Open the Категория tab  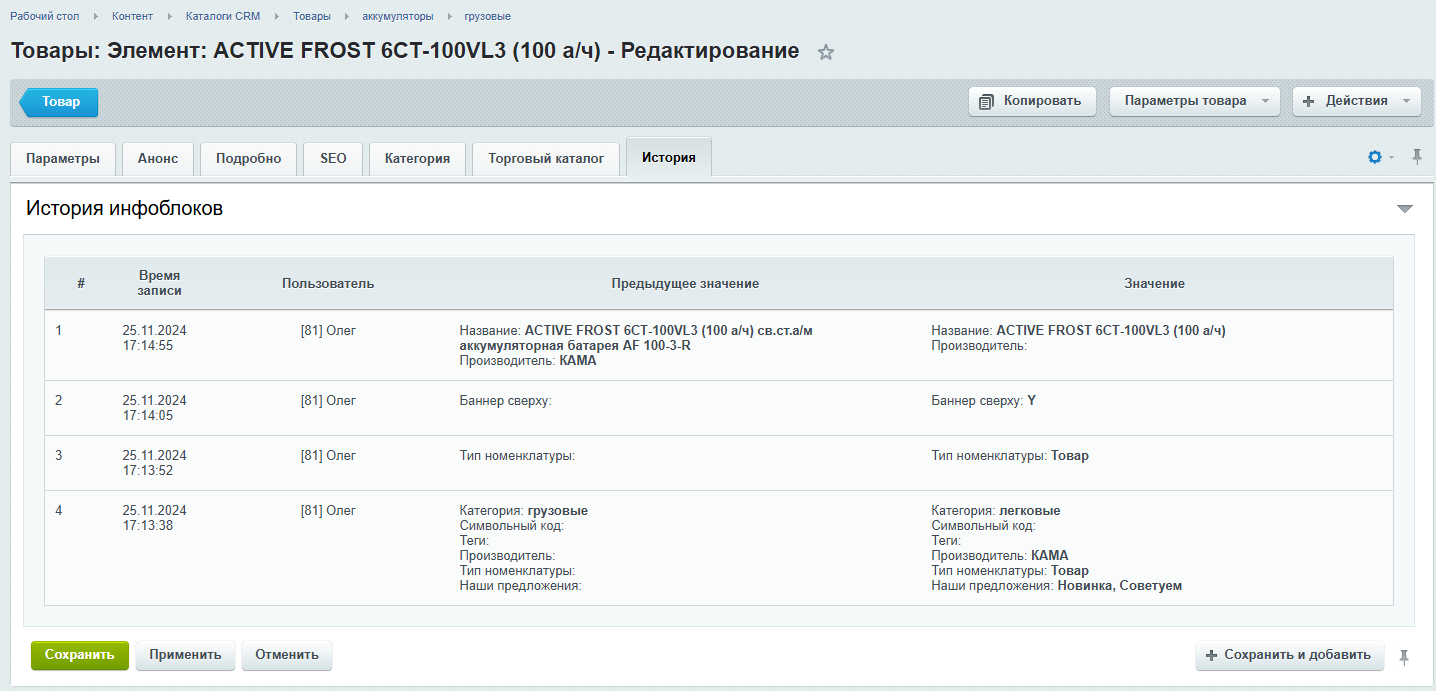point(417,158)
